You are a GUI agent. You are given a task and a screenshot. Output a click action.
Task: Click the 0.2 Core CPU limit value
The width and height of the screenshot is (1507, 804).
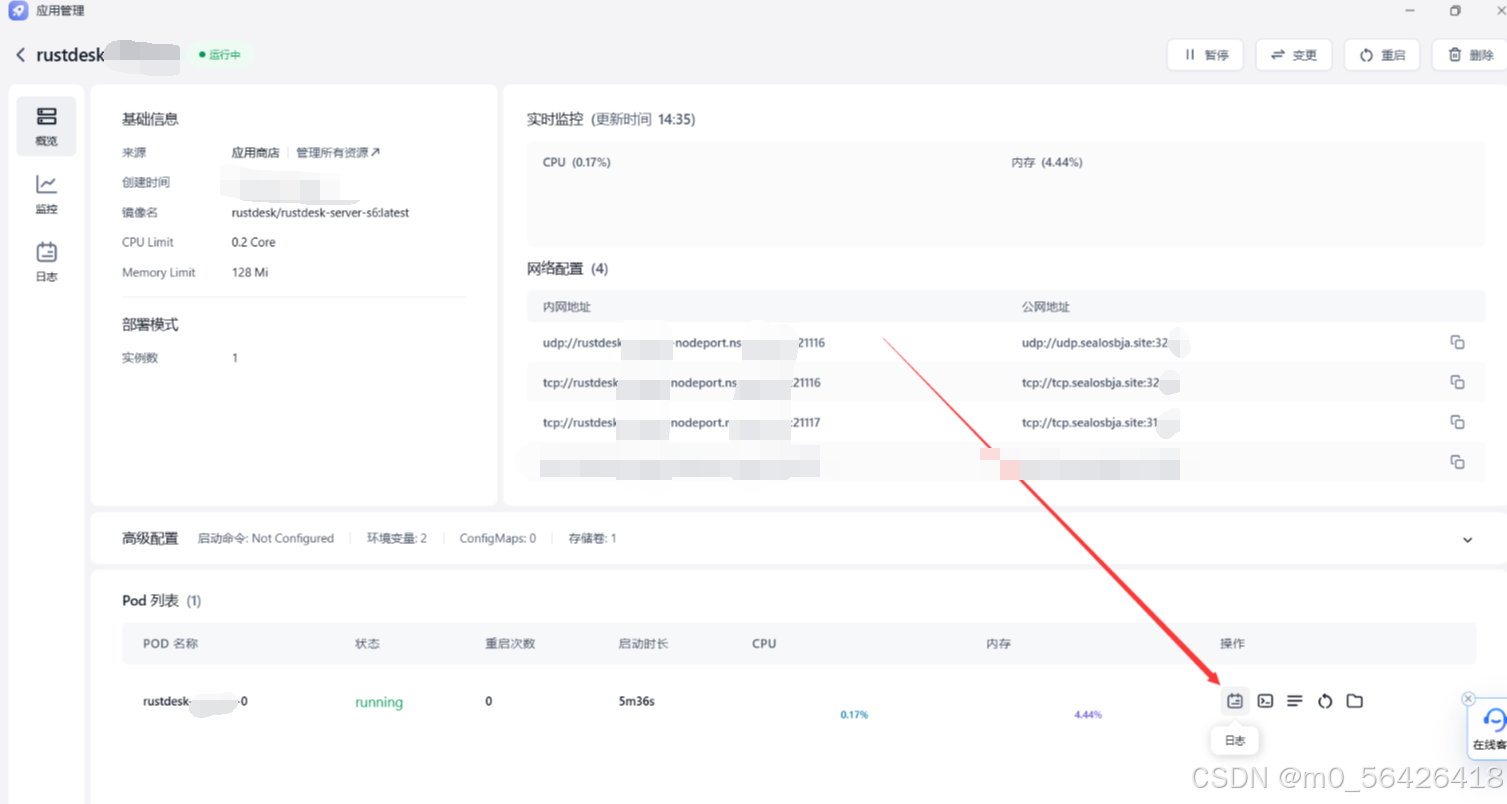pos(253,242)
